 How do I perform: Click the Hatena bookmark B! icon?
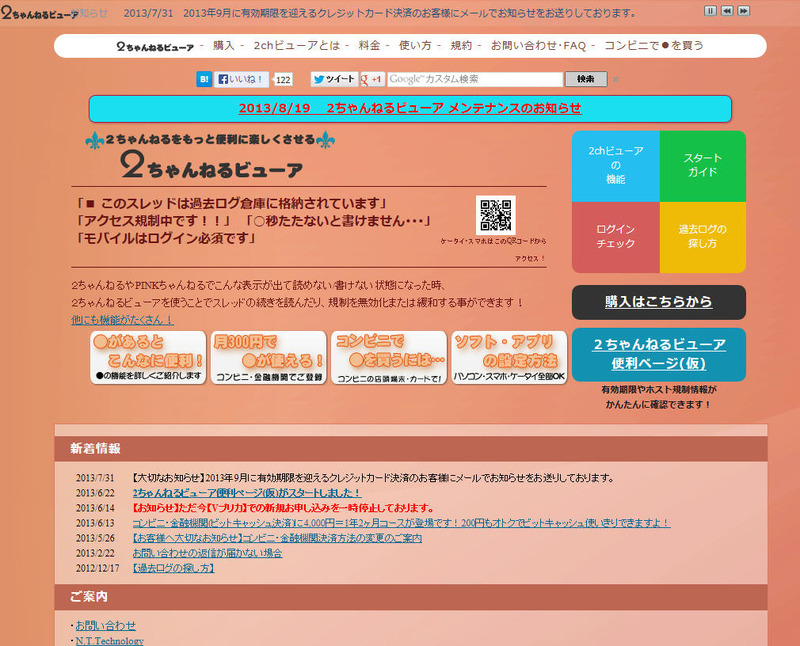point(204,79)
